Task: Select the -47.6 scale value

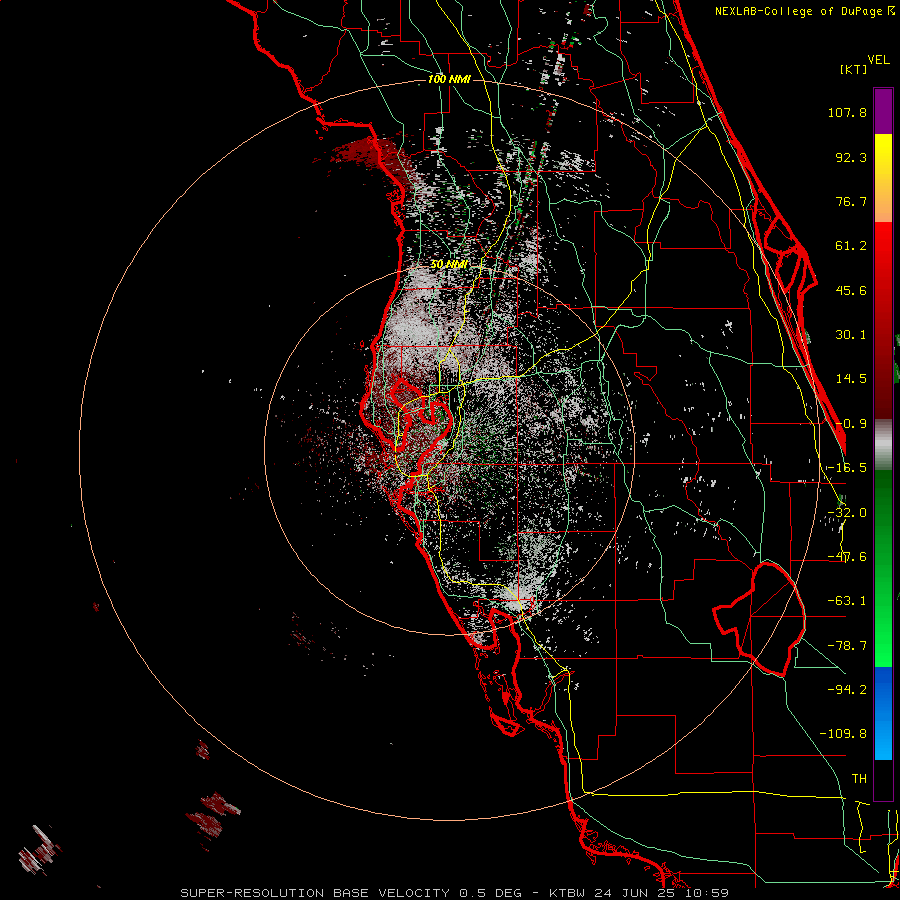Action: (x=847, y=557)
